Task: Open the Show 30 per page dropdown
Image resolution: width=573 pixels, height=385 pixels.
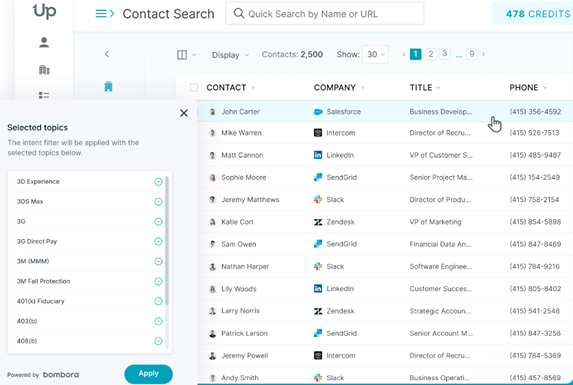Action: (375, 54)
